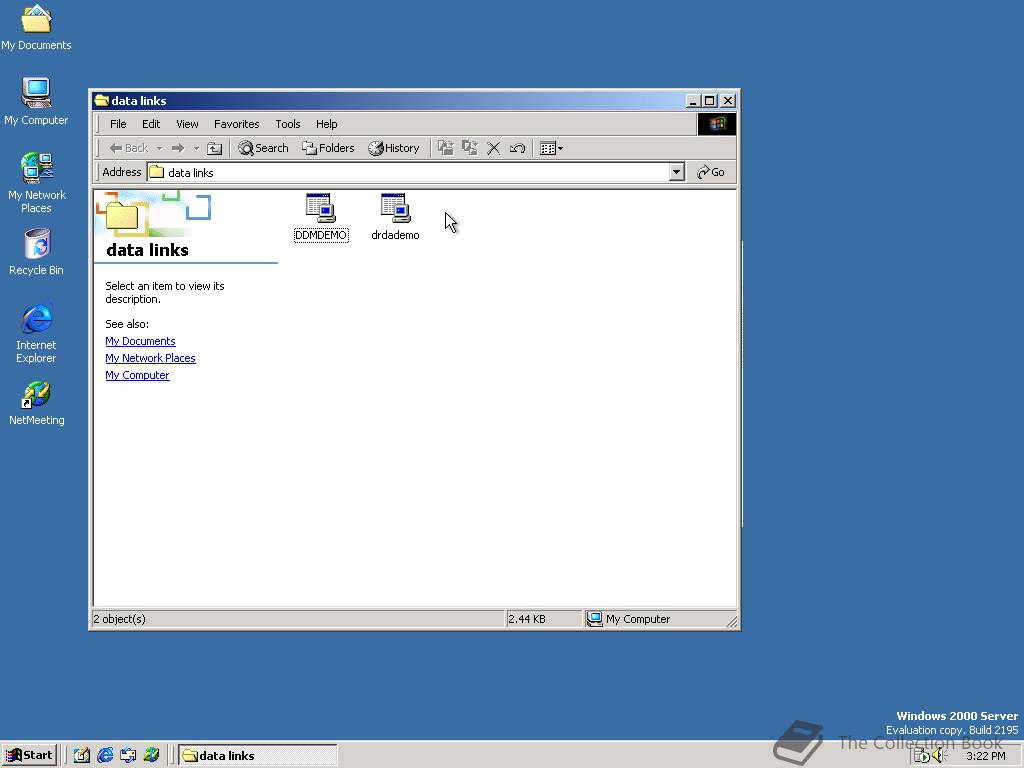Follow the My Computer link
This screenshot has width=1024, height=768.
137,375
